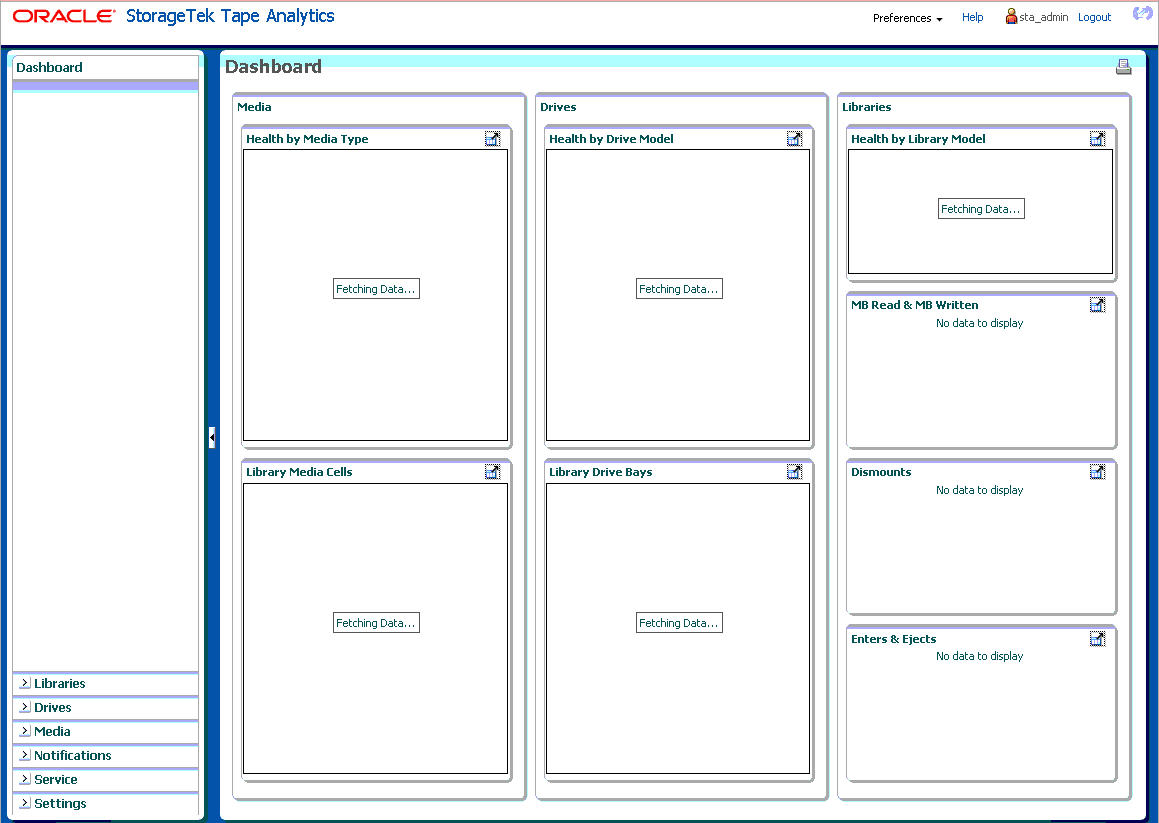Expand the Notifications navigation section

[x=25, y=756]
